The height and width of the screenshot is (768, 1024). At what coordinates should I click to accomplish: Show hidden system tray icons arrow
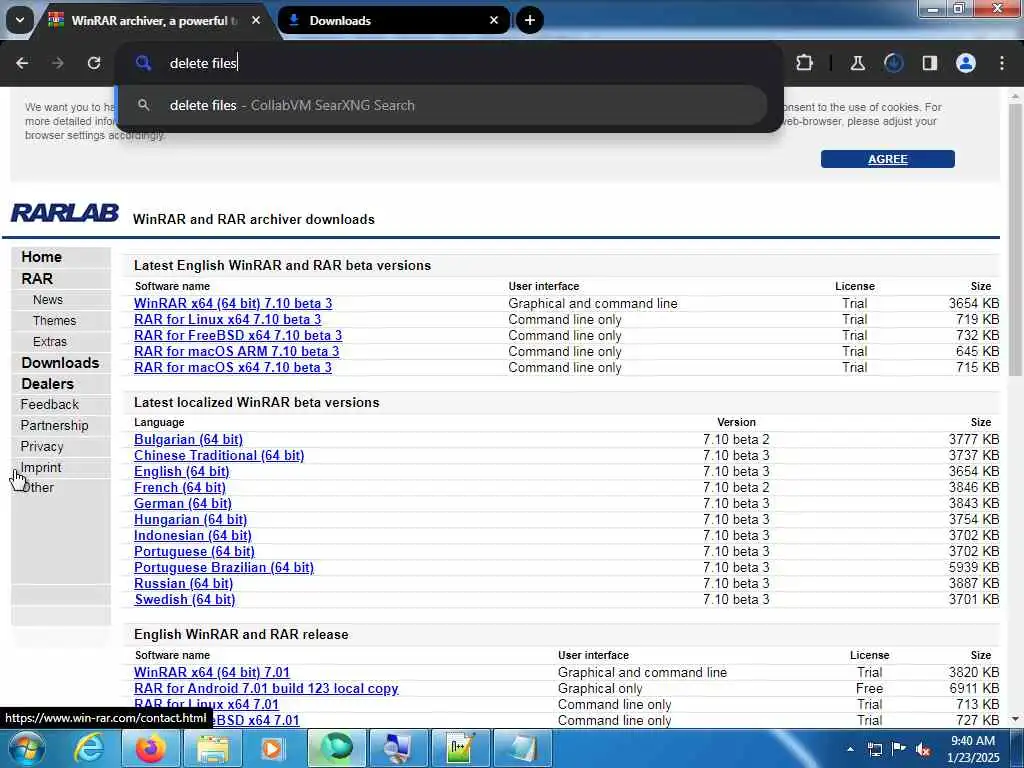coord(850,748)
